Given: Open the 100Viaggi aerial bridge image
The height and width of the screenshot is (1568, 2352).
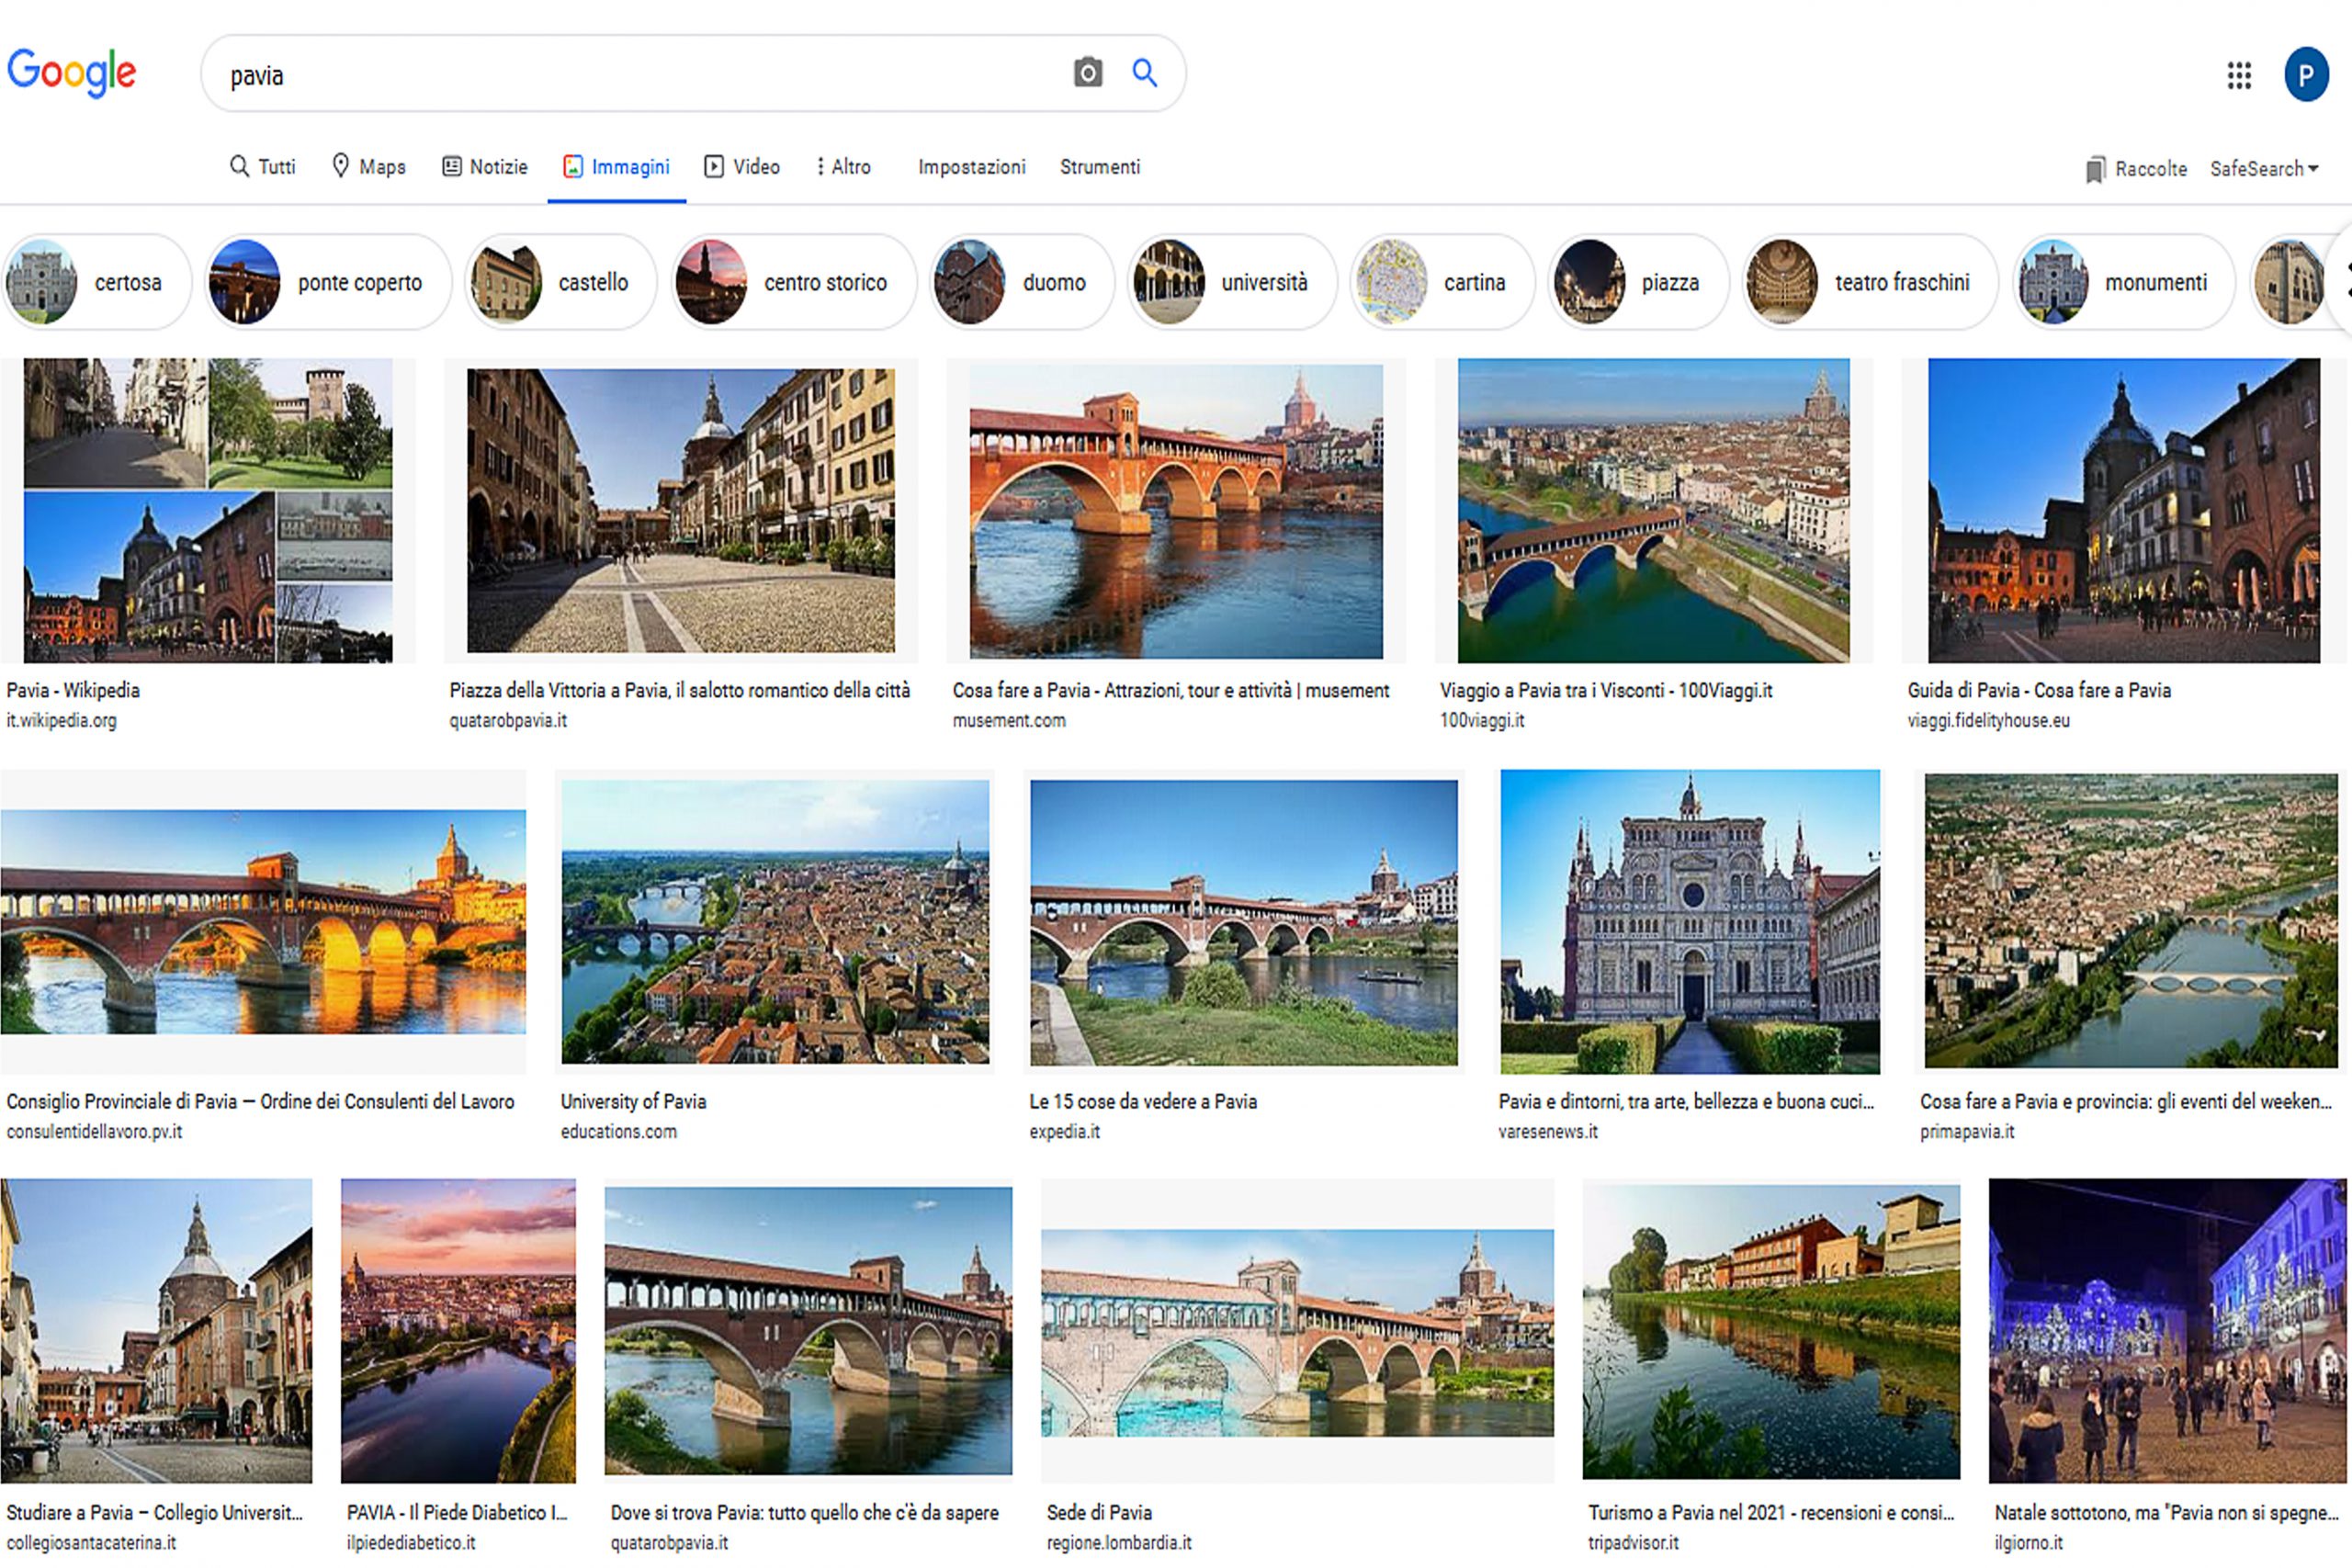Looking at the screenshot, I should 1654,510.
